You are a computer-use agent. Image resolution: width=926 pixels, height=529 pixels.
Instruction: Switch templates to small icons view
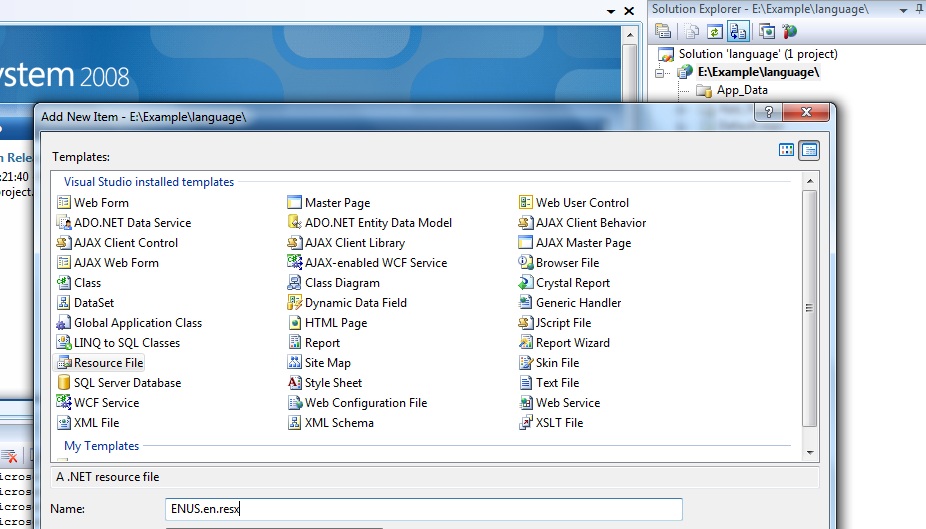809,150
